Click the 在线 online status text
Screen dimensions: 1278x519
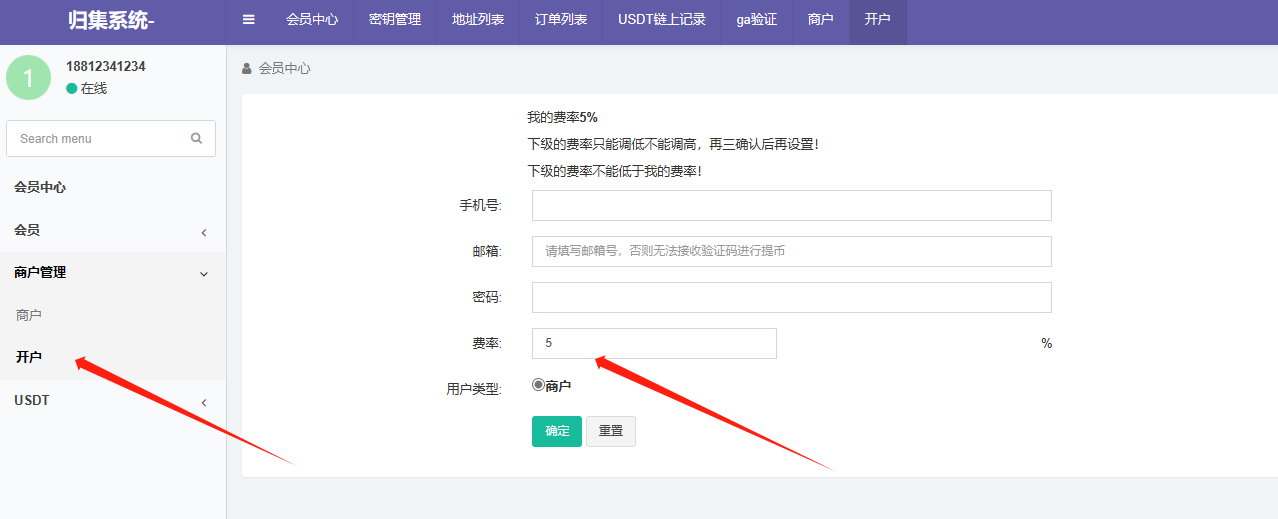point(94,88)
